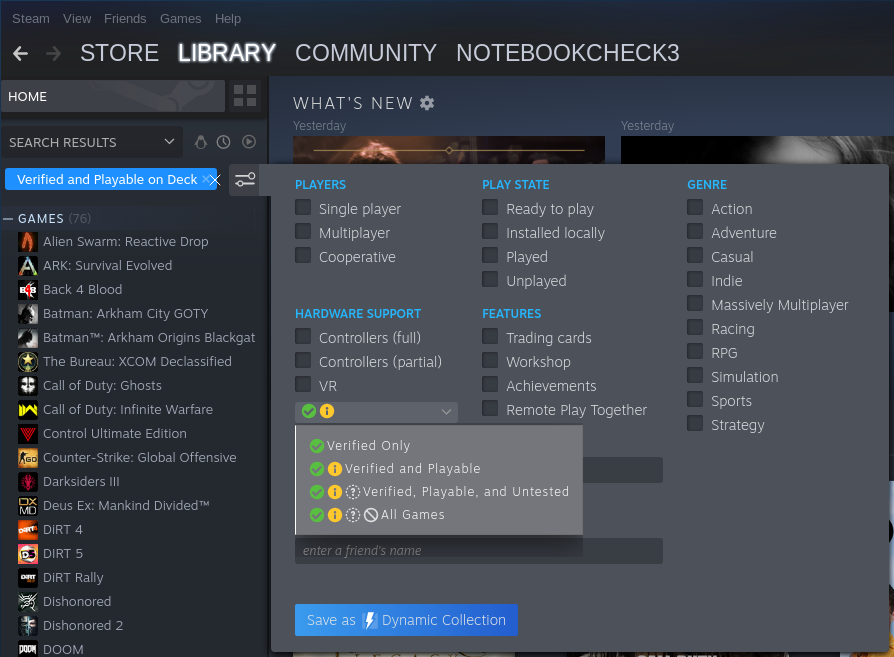Toggle the advanced filters slider icon
894x657 pixels.
(x=245, y=180)
